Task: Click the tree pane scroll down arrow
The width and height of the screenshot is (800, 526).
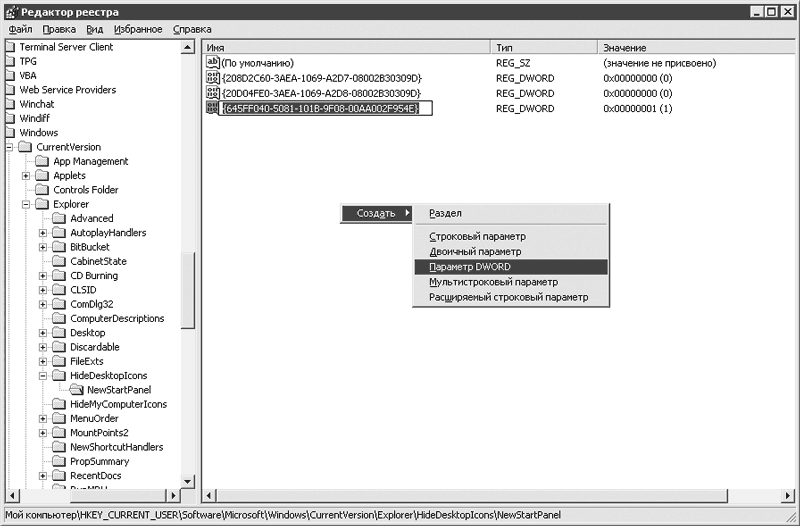Action: pos(187,494)
